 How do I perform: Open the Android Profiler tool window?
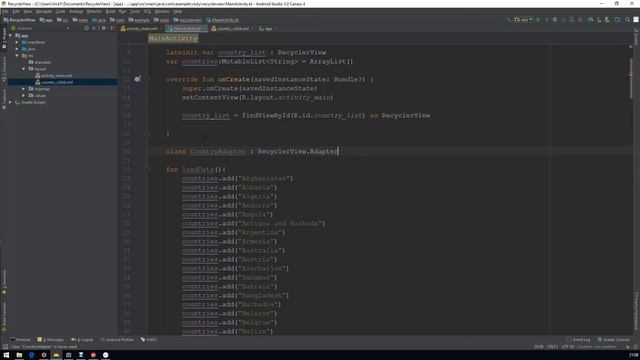(x=117, y=340)
